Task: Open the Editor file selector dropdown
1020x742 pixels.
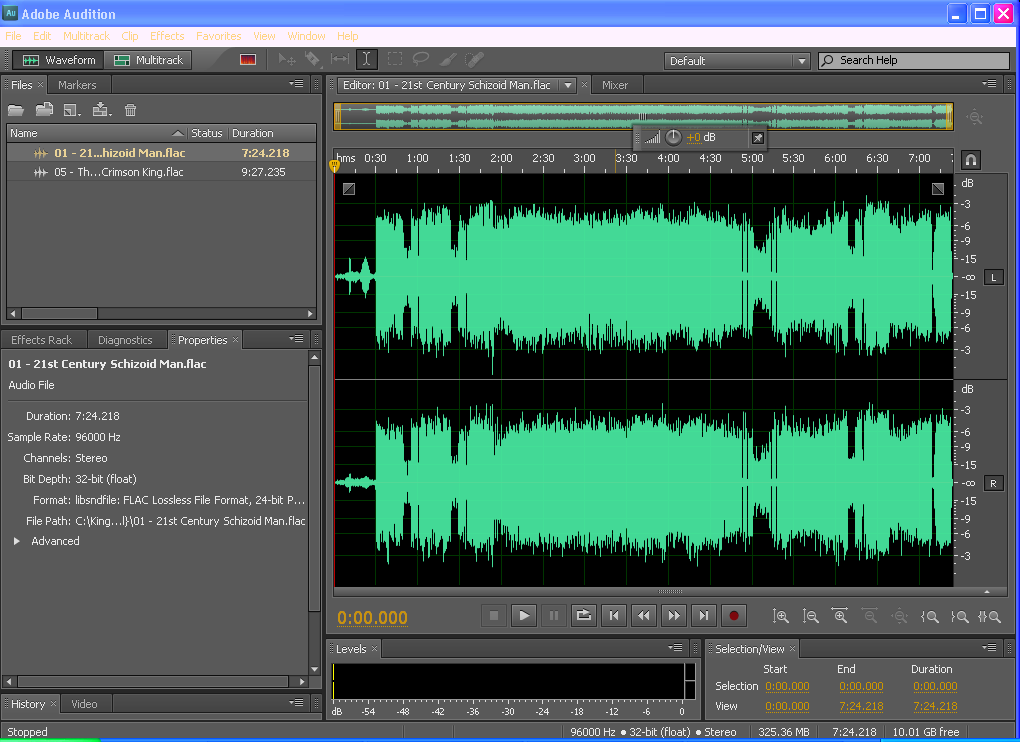Action: pyautogui.click(x=568, y=86)
